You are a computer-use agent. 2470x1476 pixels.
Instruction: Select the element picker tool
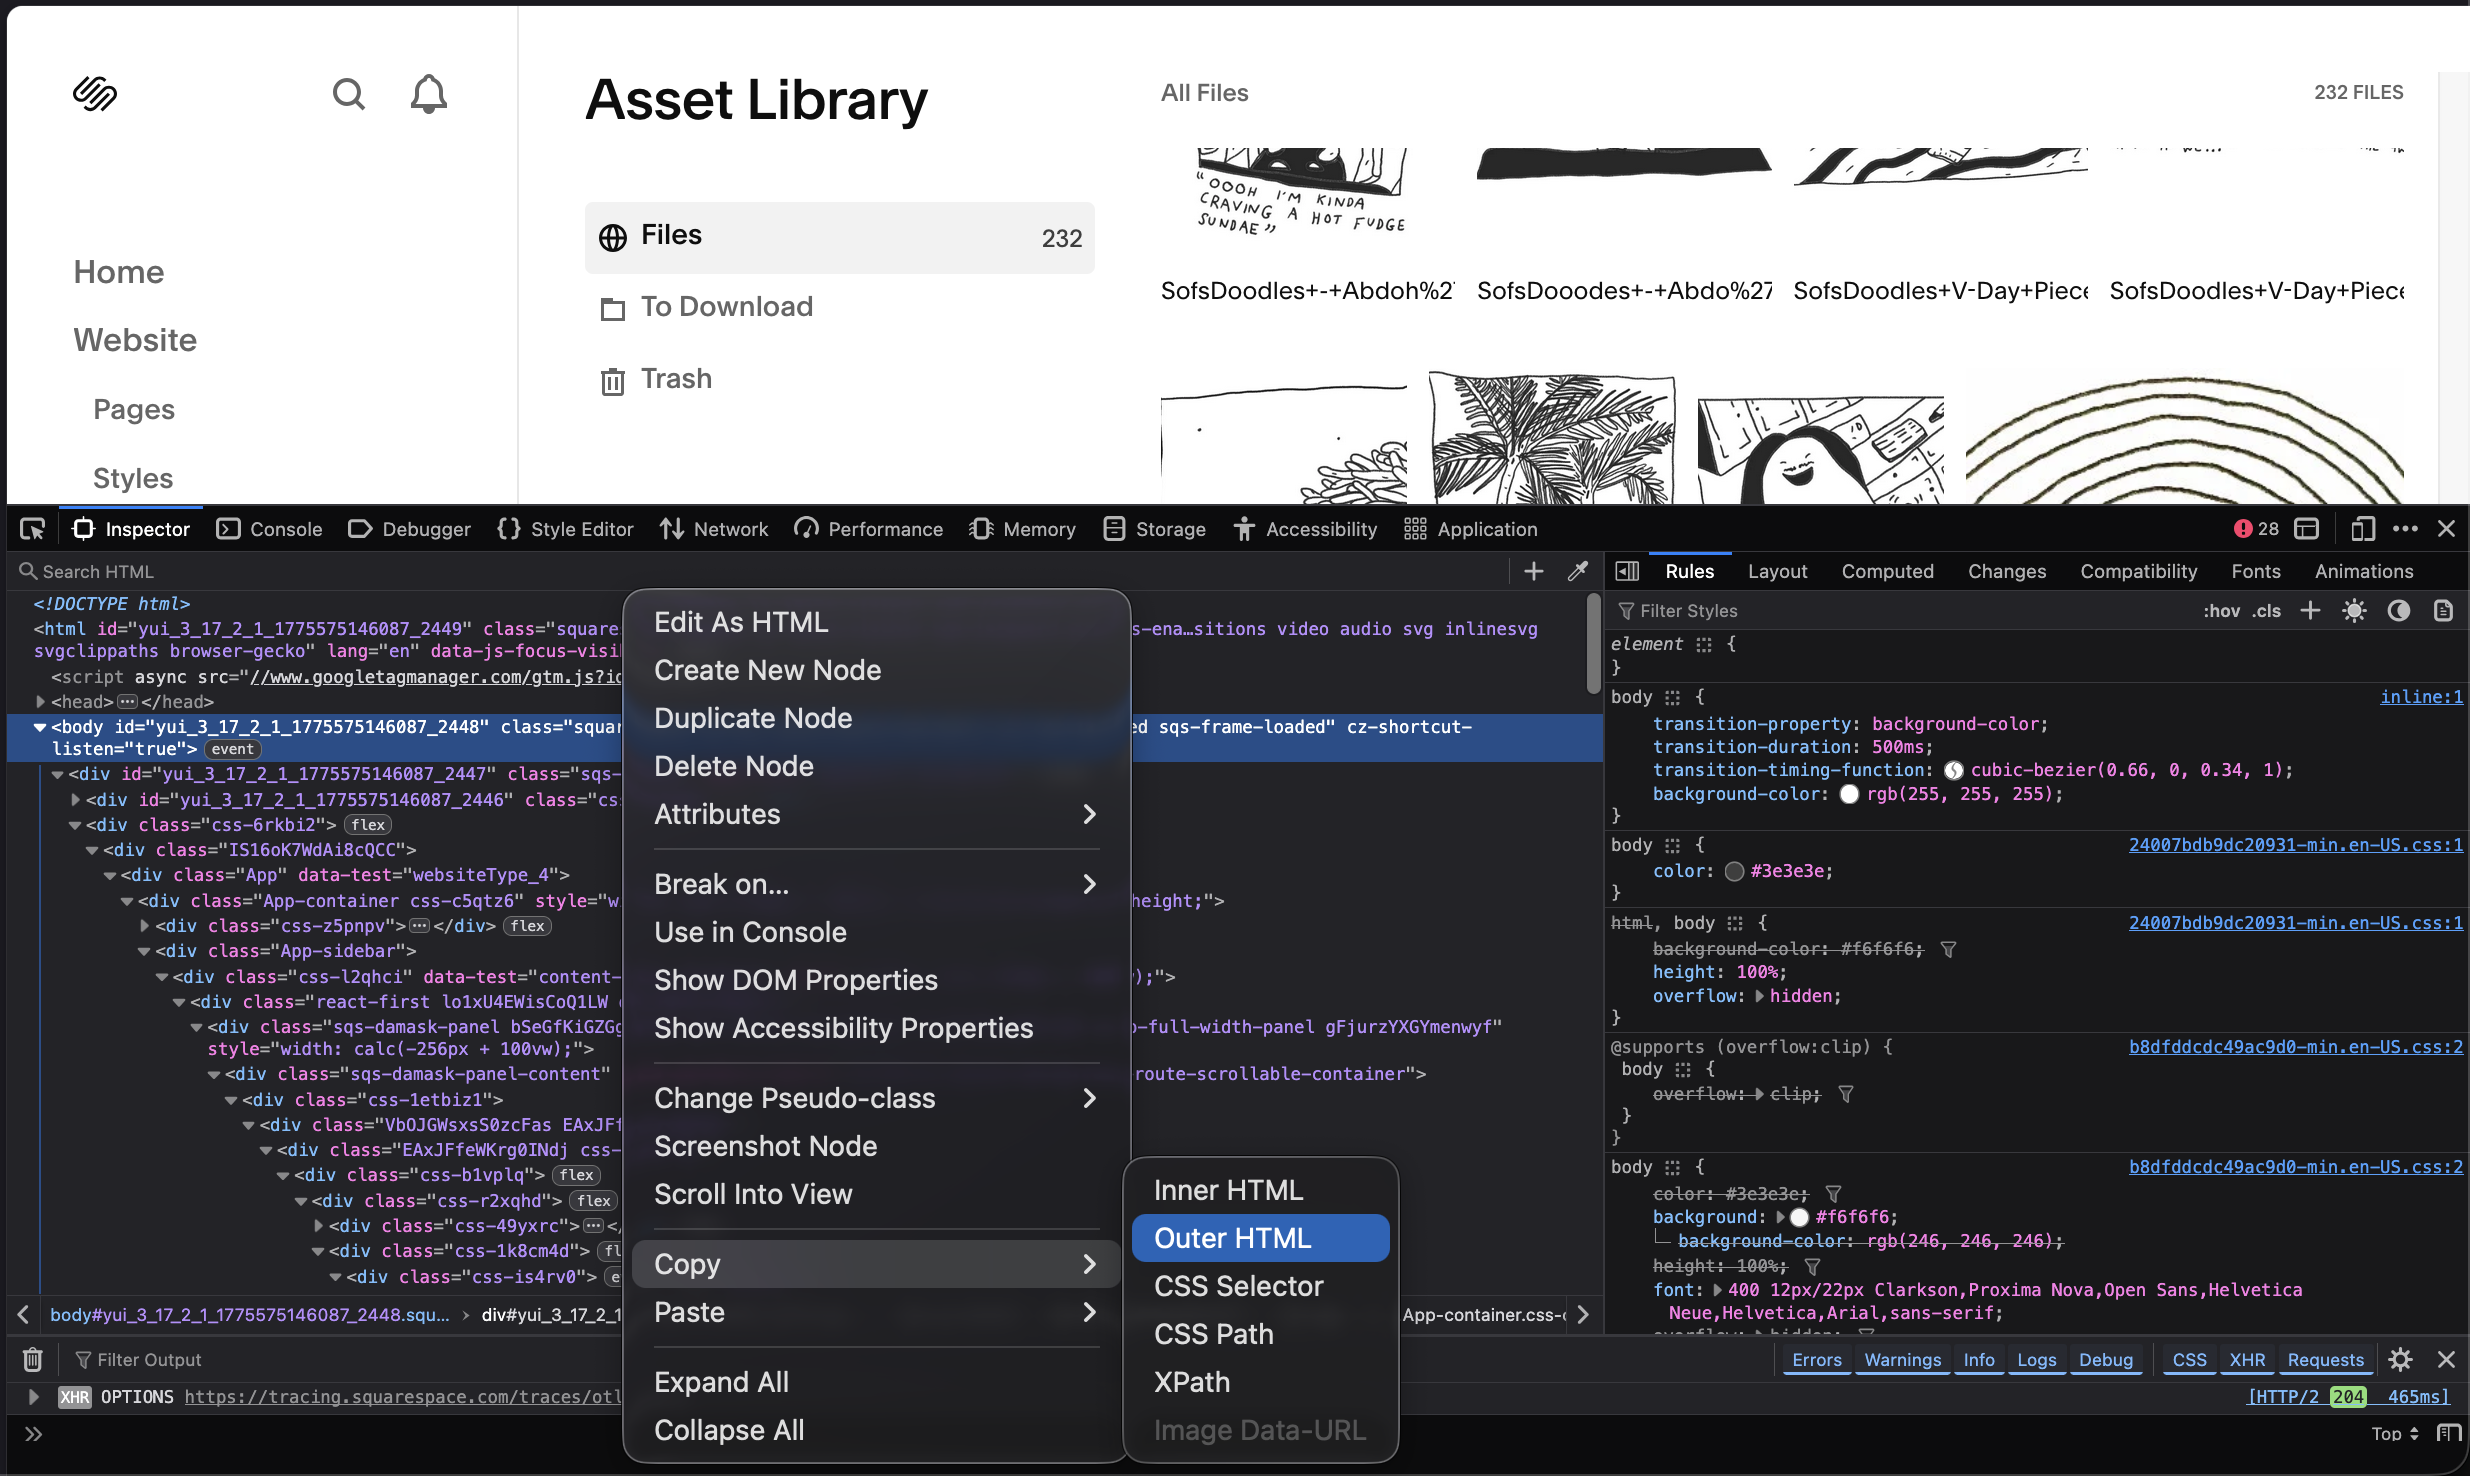click(x=33, y=528)
